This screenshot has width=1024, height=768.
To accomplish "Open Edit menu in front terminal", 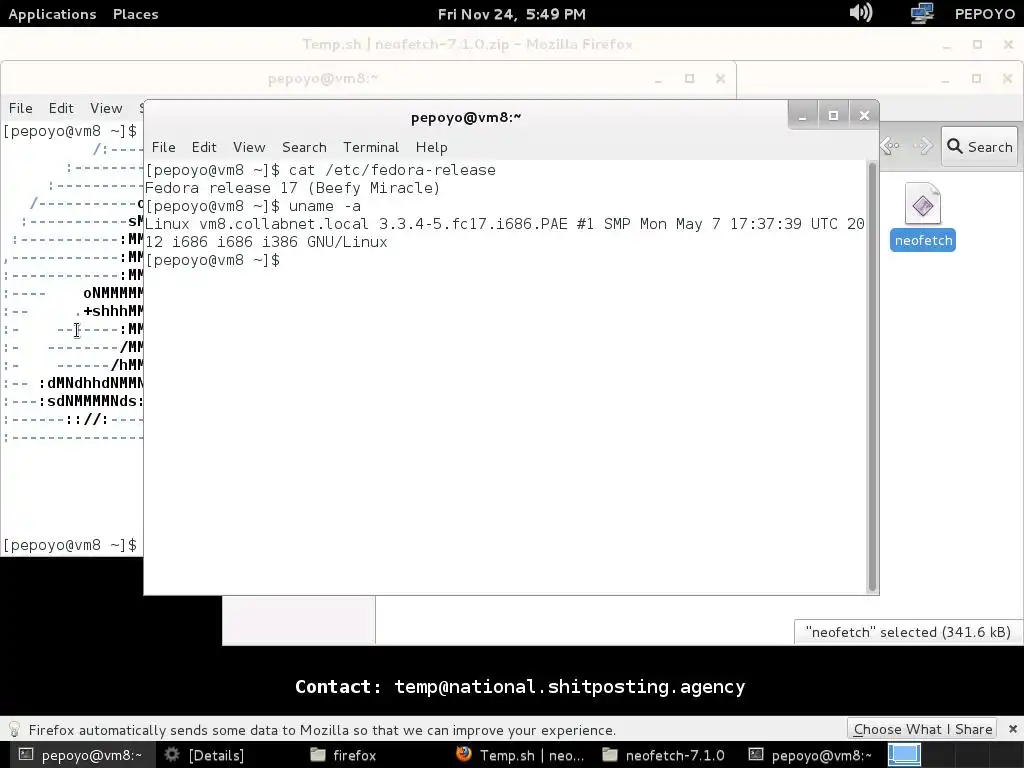I will point(204,147).
